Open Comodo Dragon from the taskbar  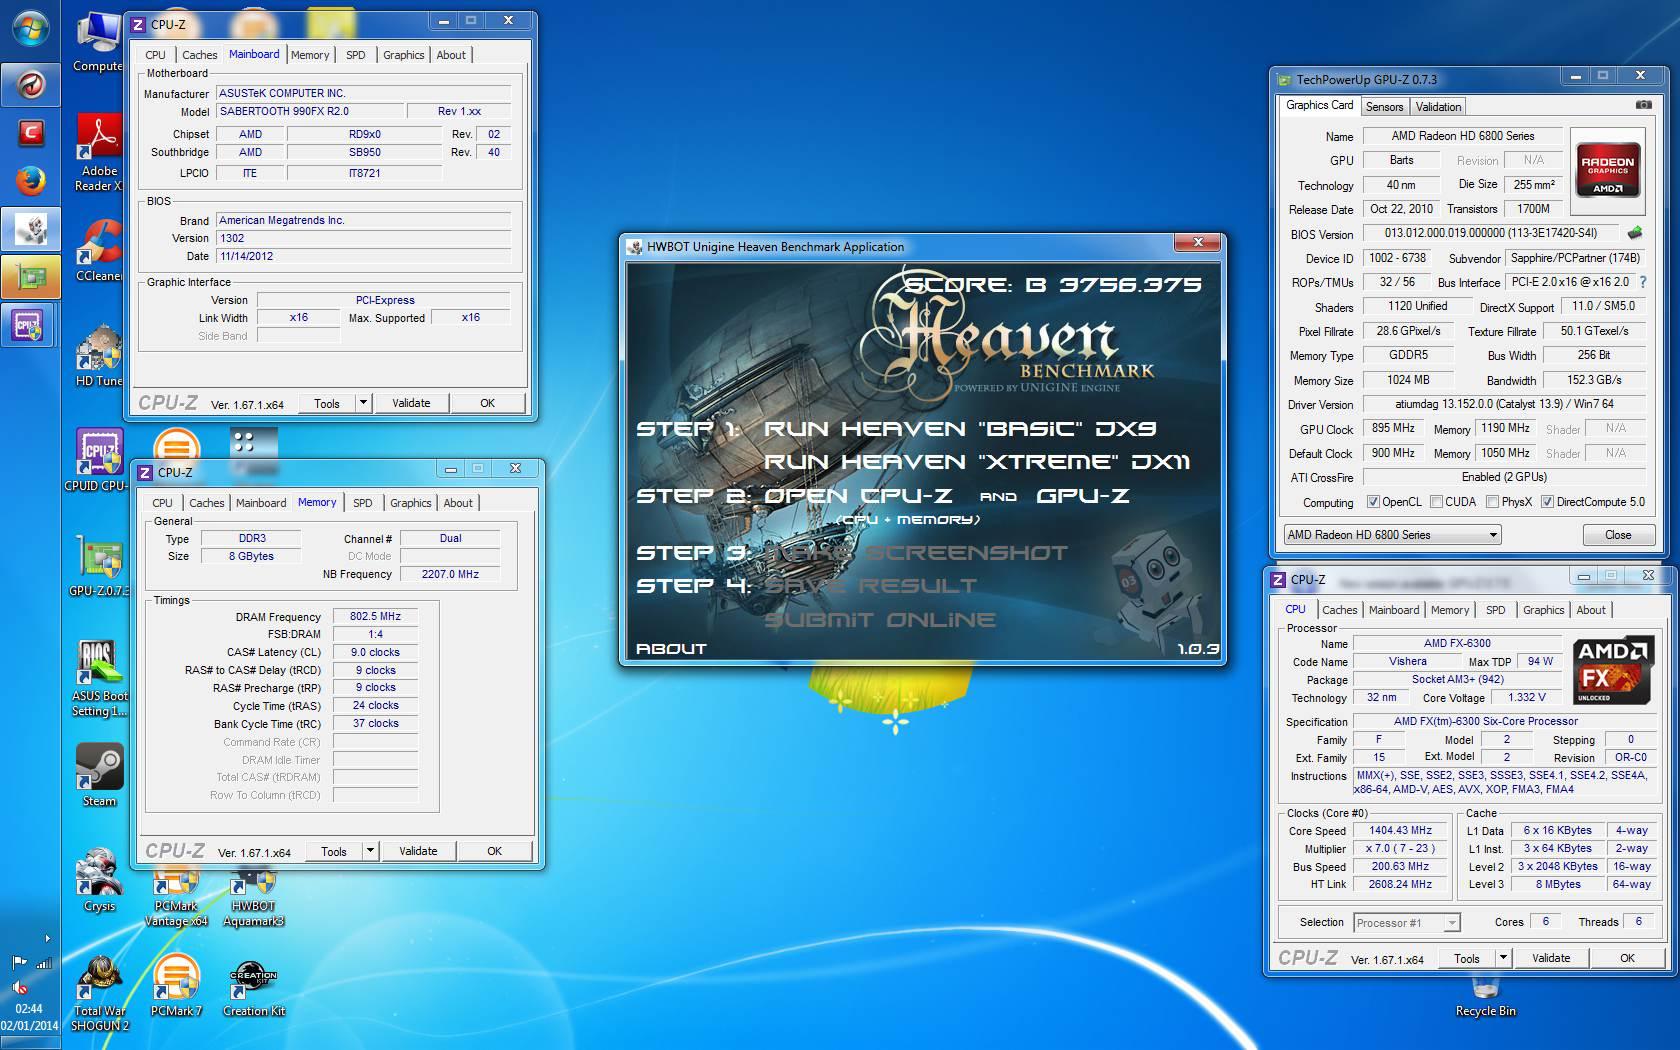pos(30,84)
